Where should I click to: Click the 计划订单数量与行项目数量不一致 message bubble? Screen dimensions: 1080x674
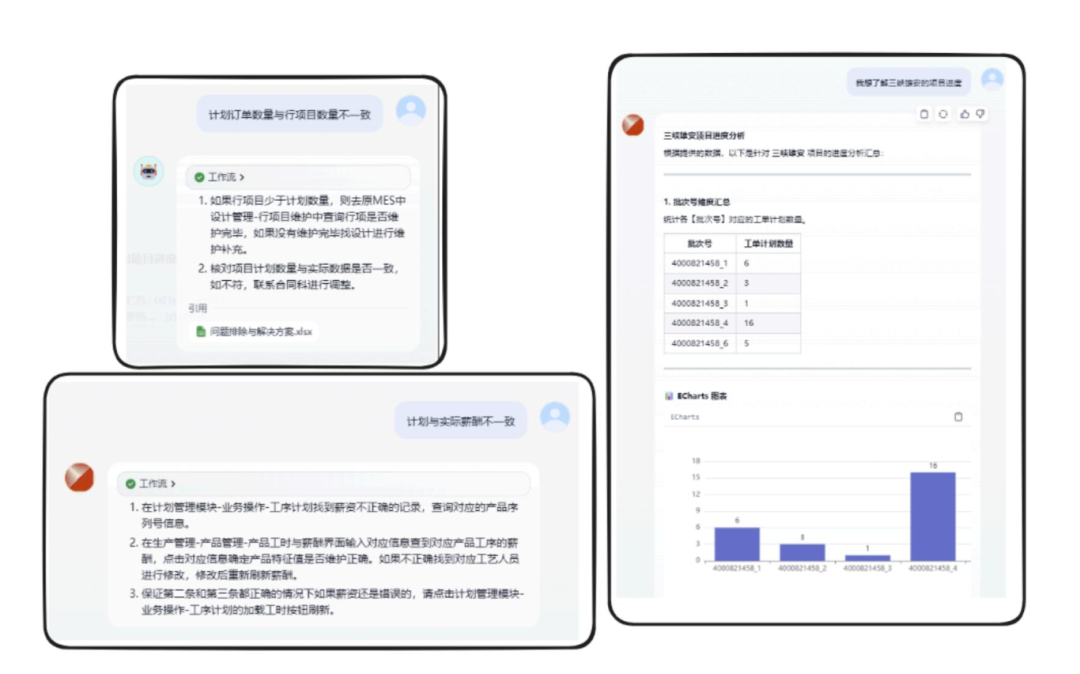(289, 115)
